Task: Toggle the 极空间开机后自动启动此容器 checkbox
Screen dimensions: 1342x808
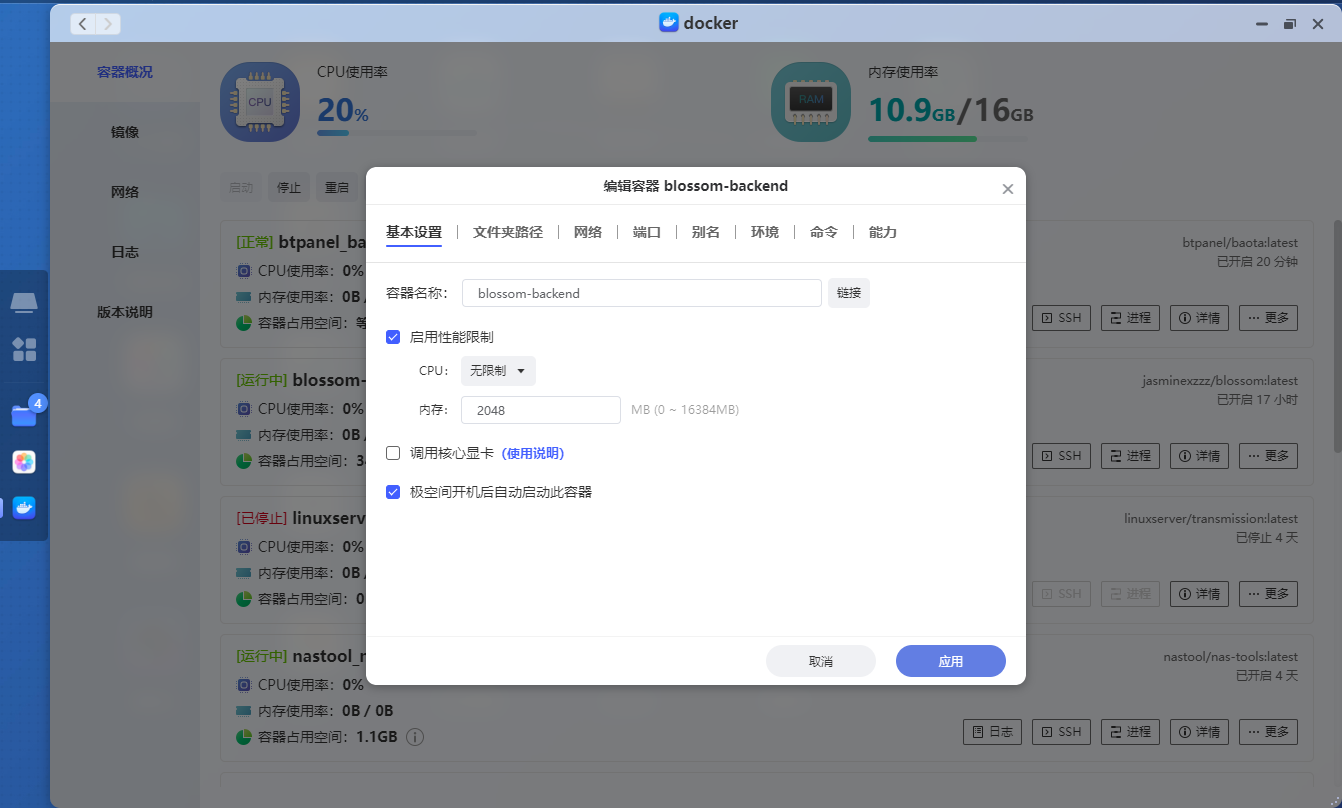Action: point(394,492)
